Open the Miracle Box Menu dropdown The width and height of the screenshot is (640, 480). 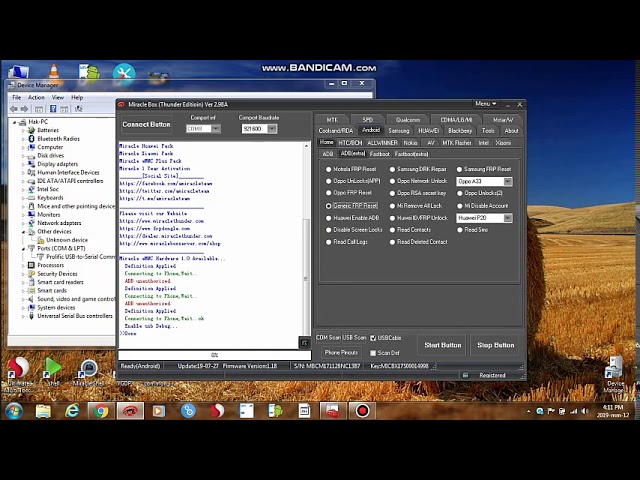[485, 104]
